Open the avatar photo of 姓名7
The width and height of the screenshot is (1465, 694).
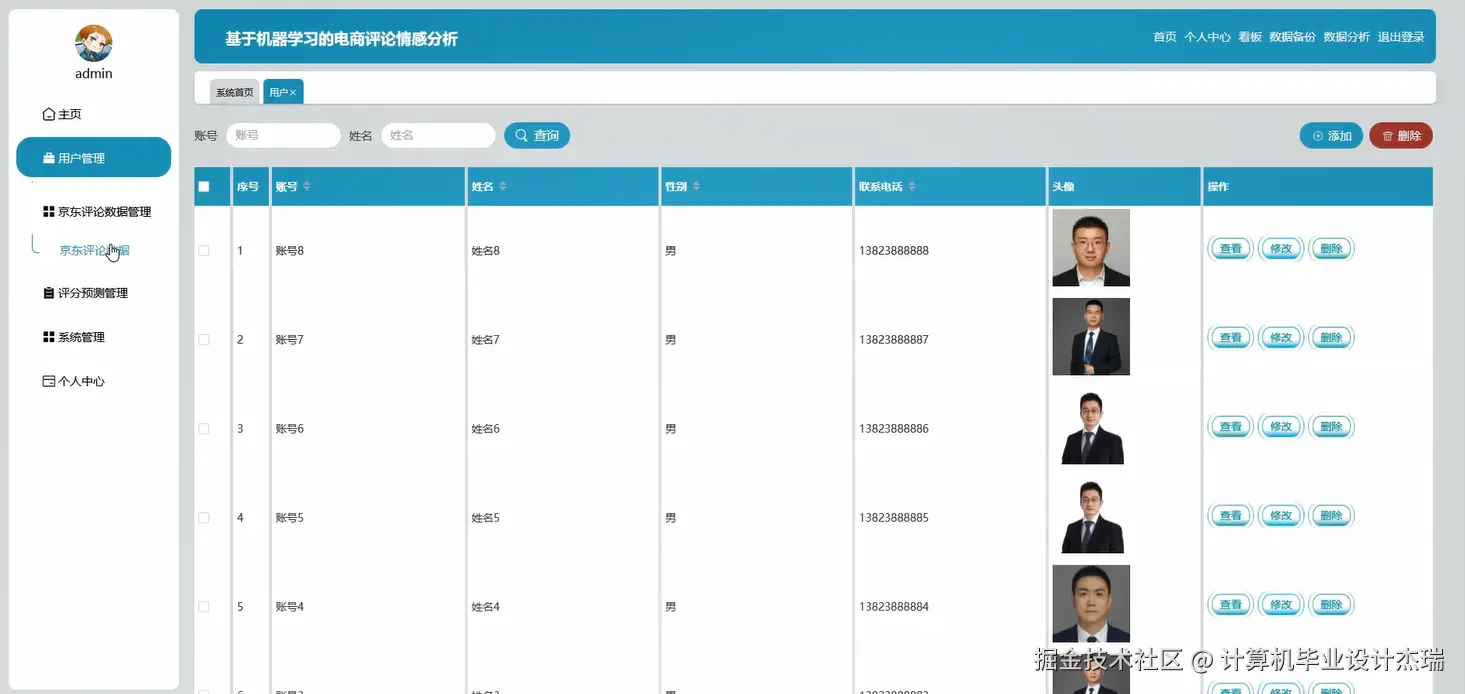point(1091,337)
